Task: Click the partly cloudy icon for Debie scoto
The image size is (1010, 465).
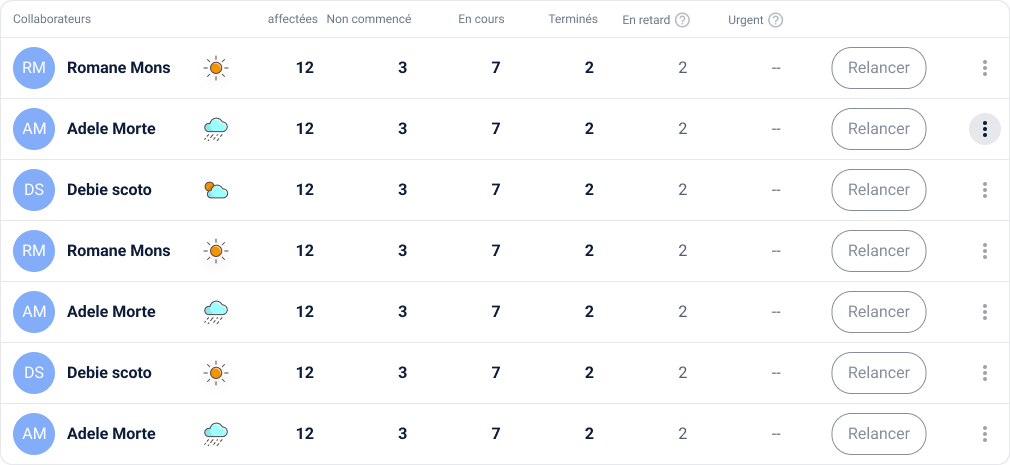Action: point(216,190)
